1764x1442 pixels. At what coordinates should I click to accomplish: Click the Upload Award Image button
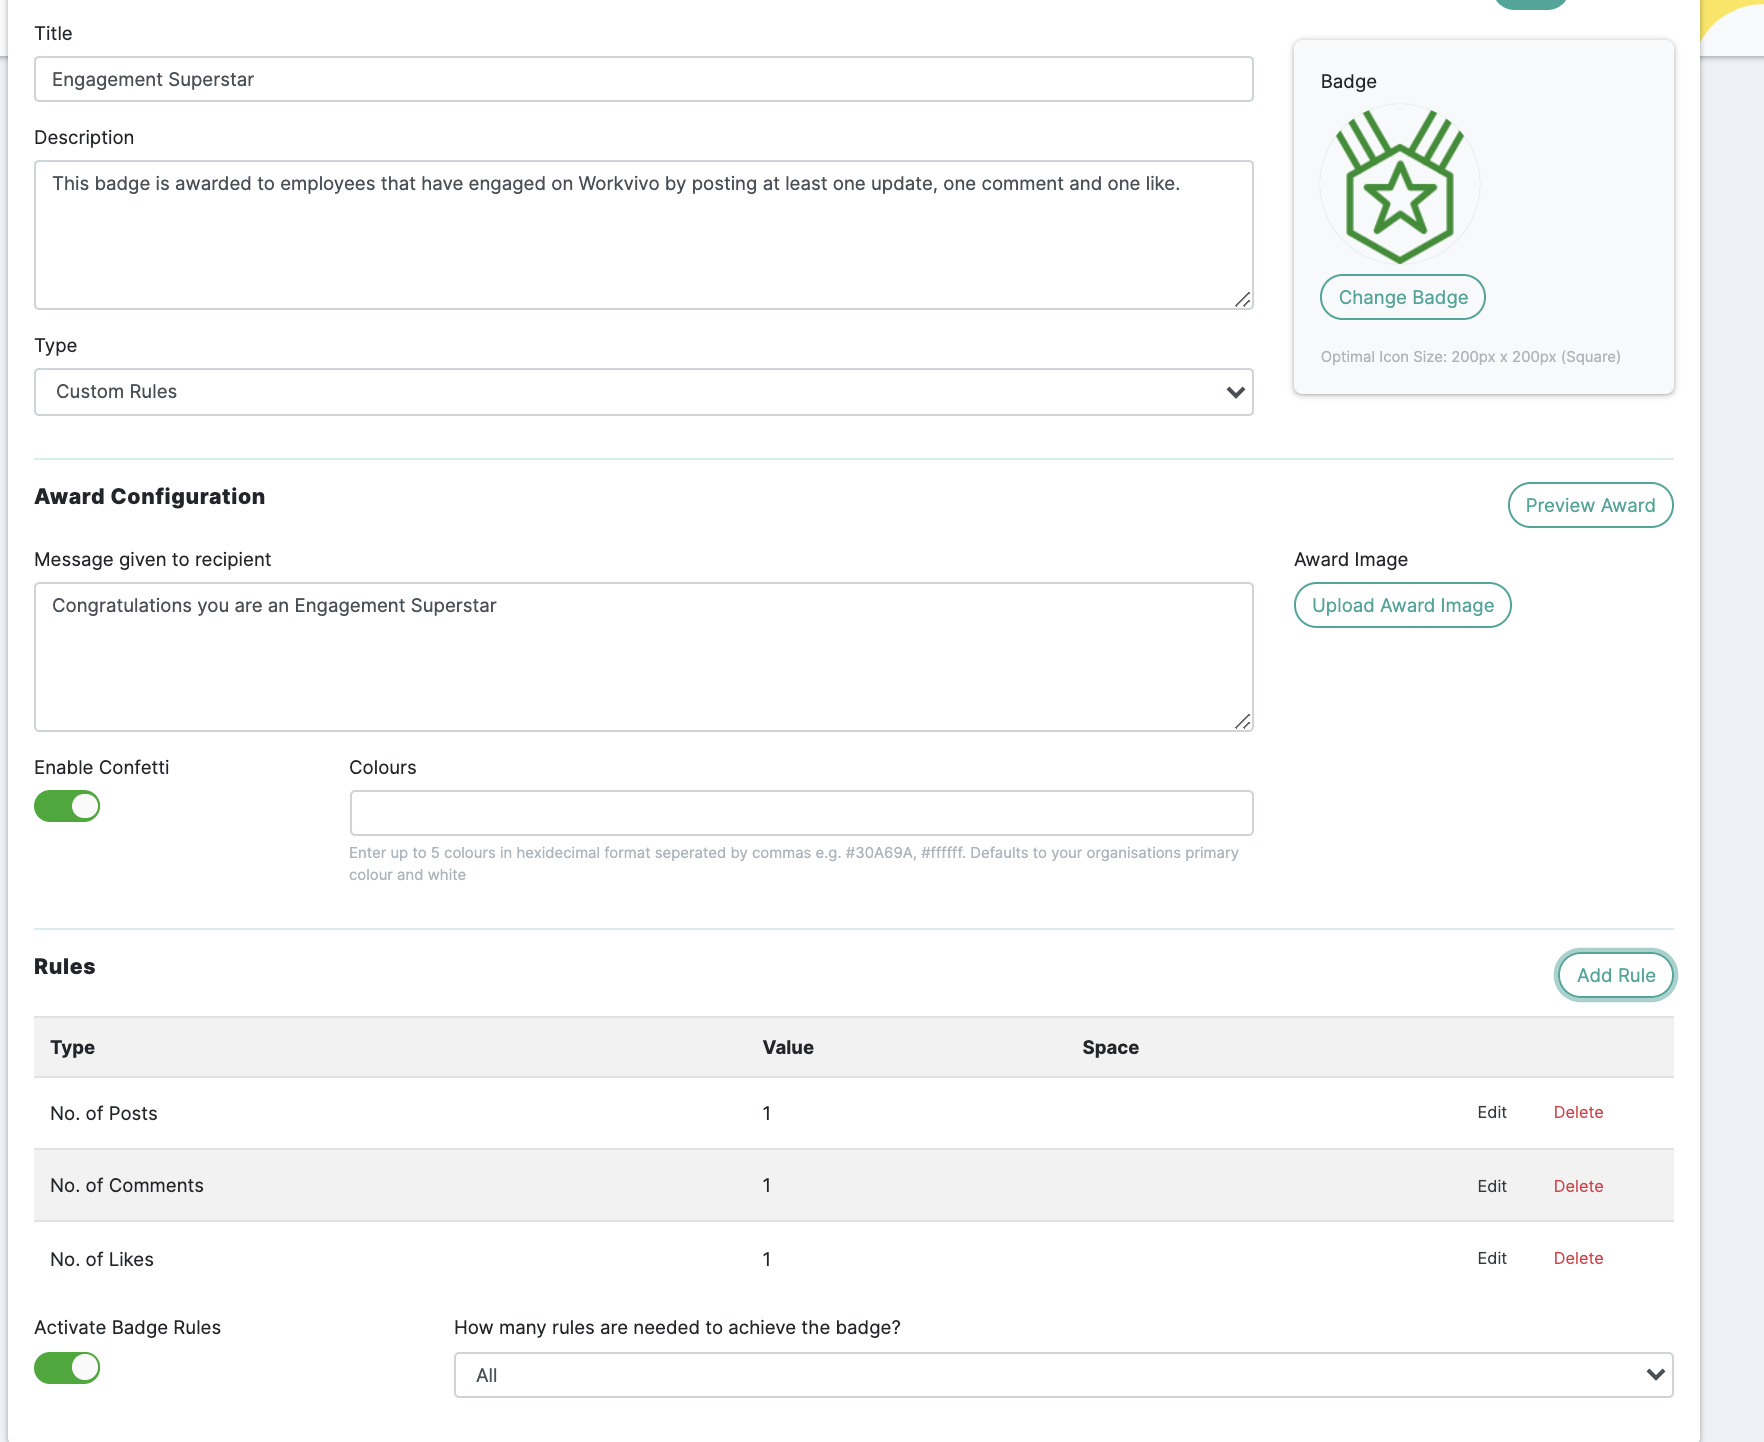[x=1403, y=605]
